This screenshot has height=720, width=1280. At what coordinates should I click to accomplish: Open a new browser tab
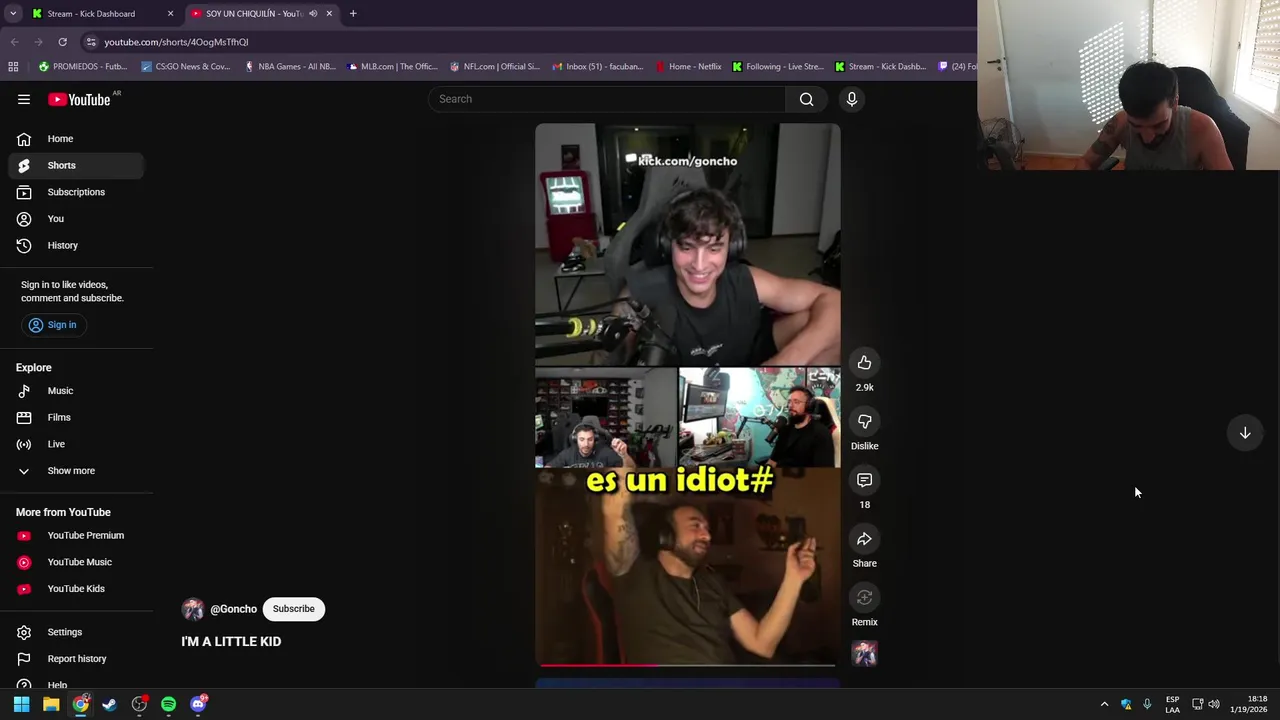point(353,14)
